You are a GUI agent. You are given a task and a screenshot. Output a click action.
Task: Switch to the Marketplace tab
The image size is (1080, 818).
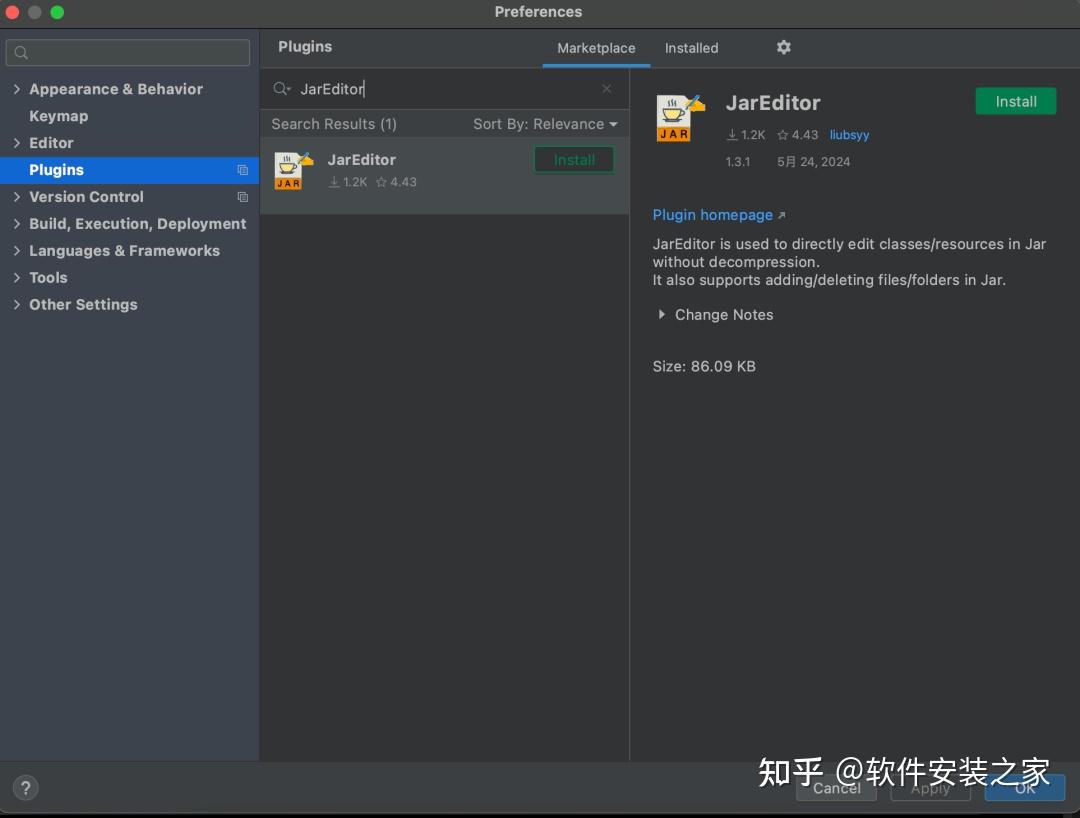pyautogui.click(x=596, y=48)
